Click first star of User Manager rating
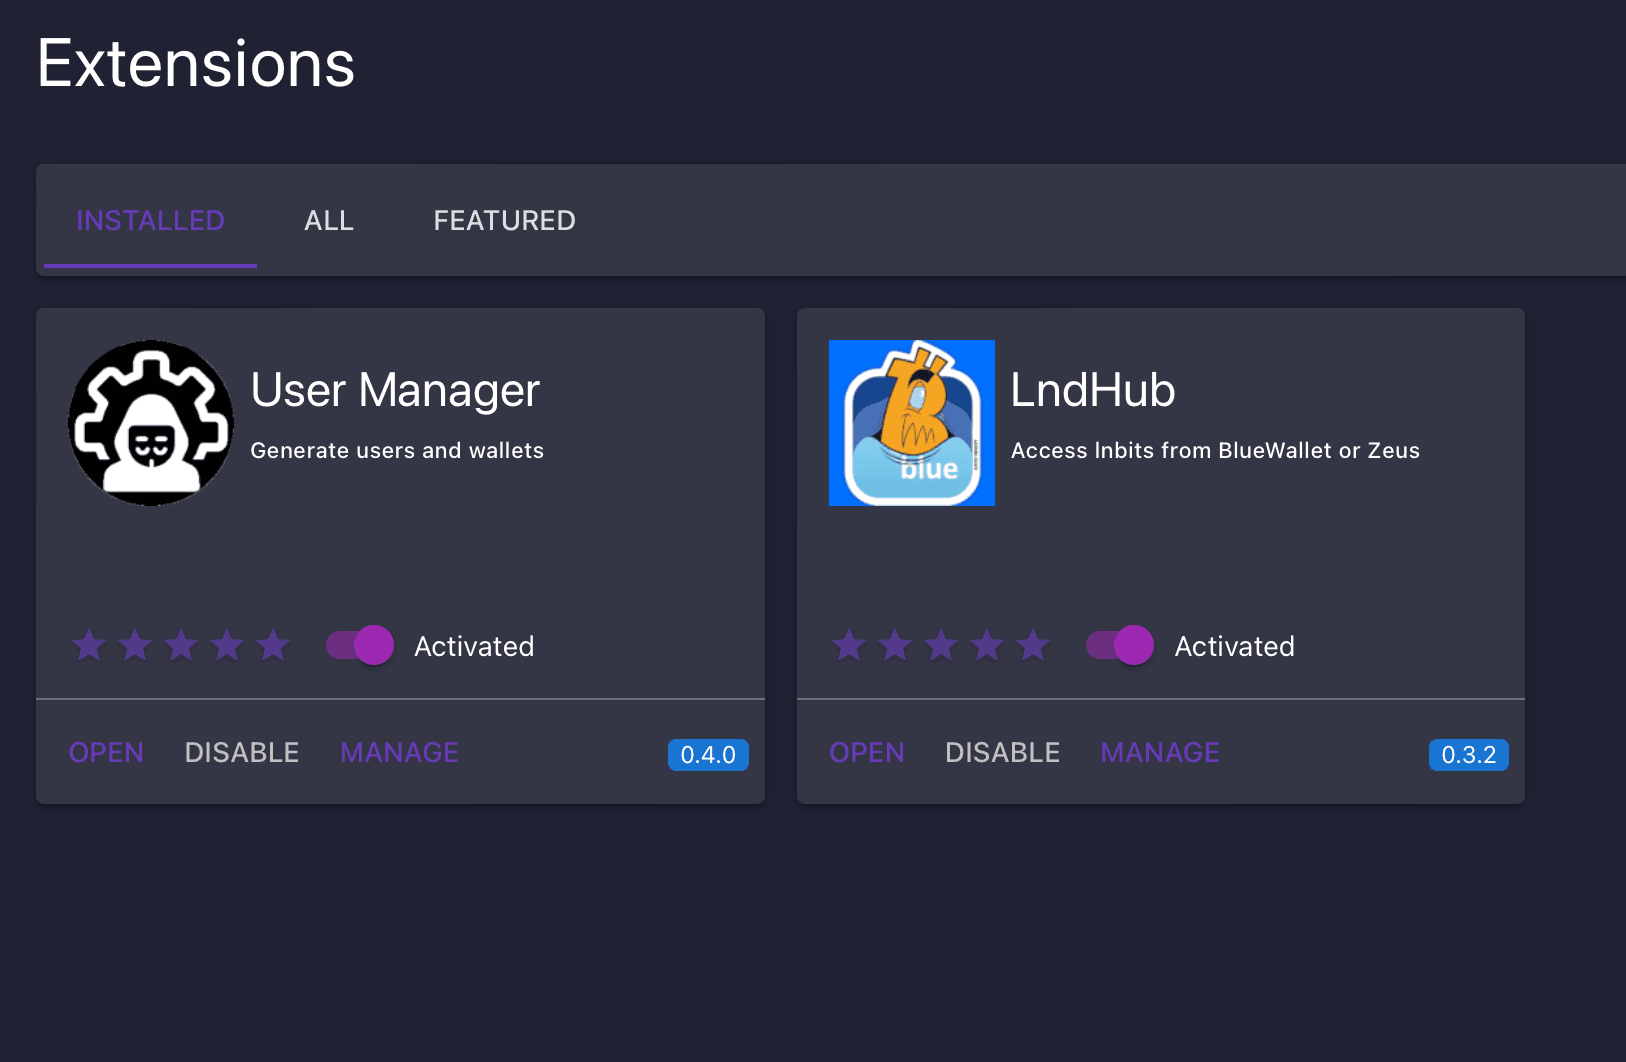This screenshot has height=1062, width=1626. click(89, 646)
